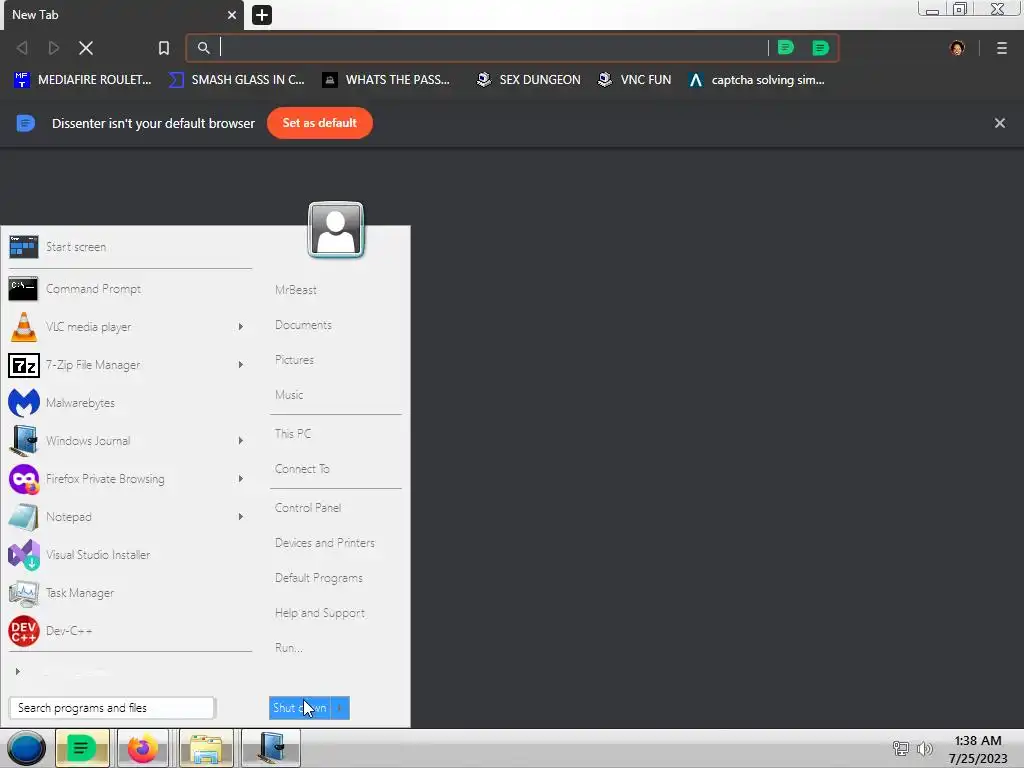Open Default Programs
1024x768 pixels.
(x=319, y=578)
